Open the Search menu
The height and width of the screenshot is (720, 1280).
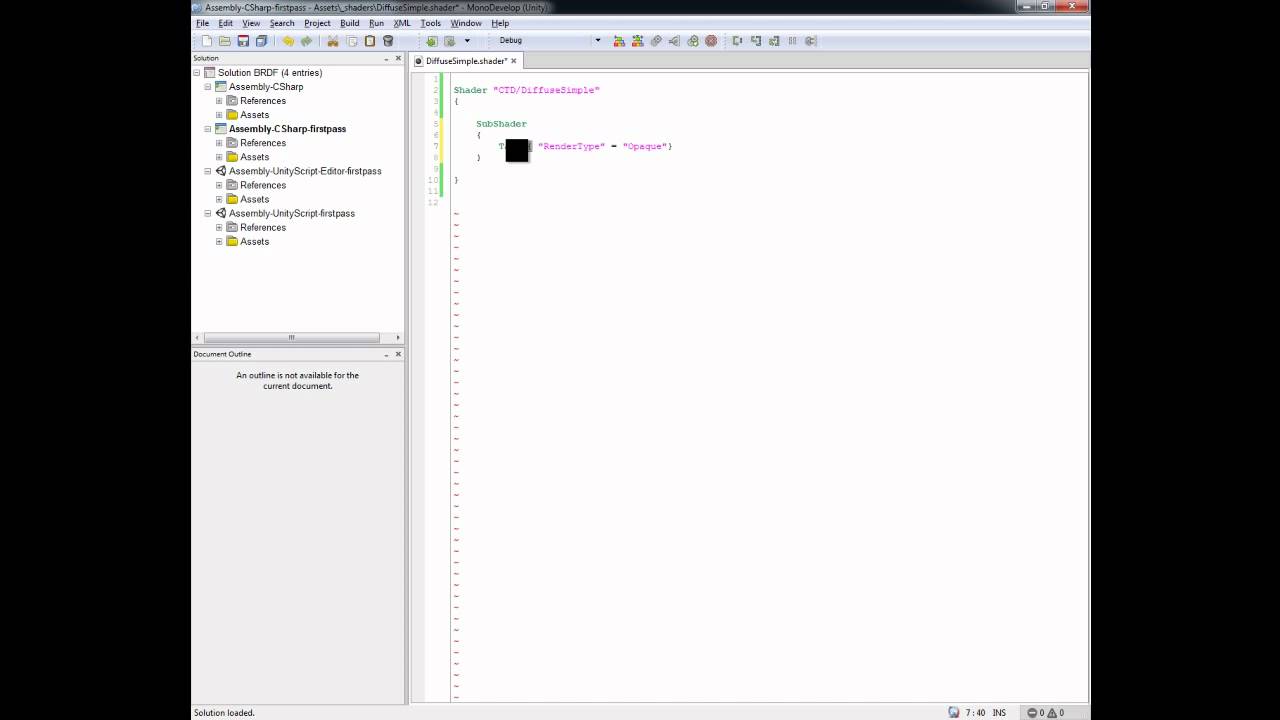tap(282, 23)
